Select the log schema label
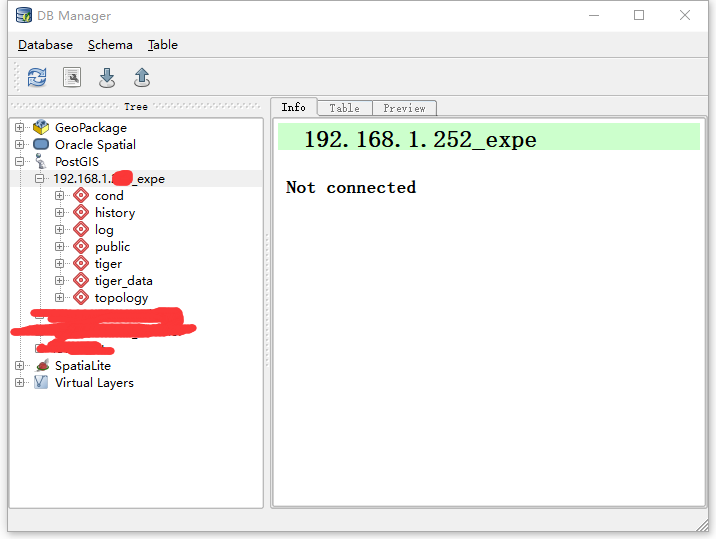The image size is (716, 539). click(x=104, y=230)
